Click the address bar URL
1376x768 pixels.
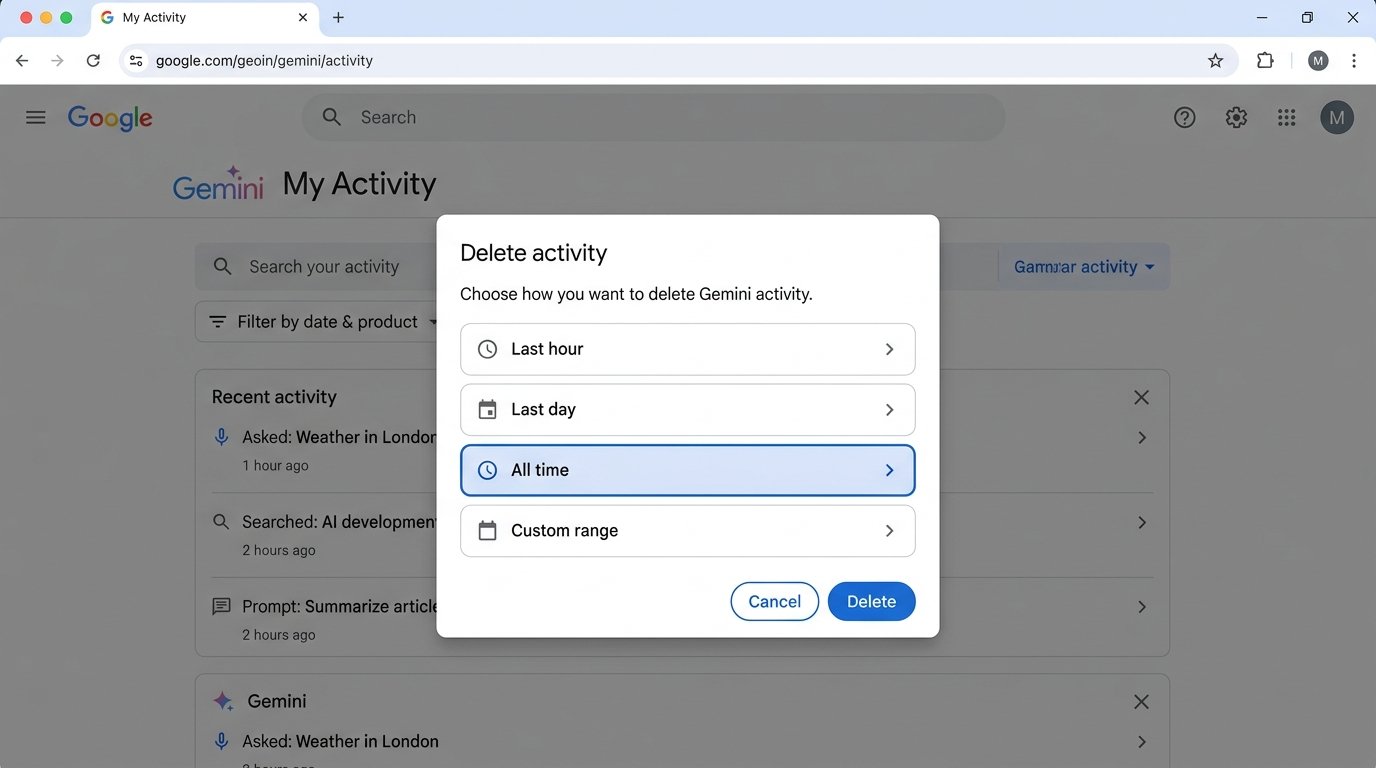pyautogui.click(x=264, y=61)
